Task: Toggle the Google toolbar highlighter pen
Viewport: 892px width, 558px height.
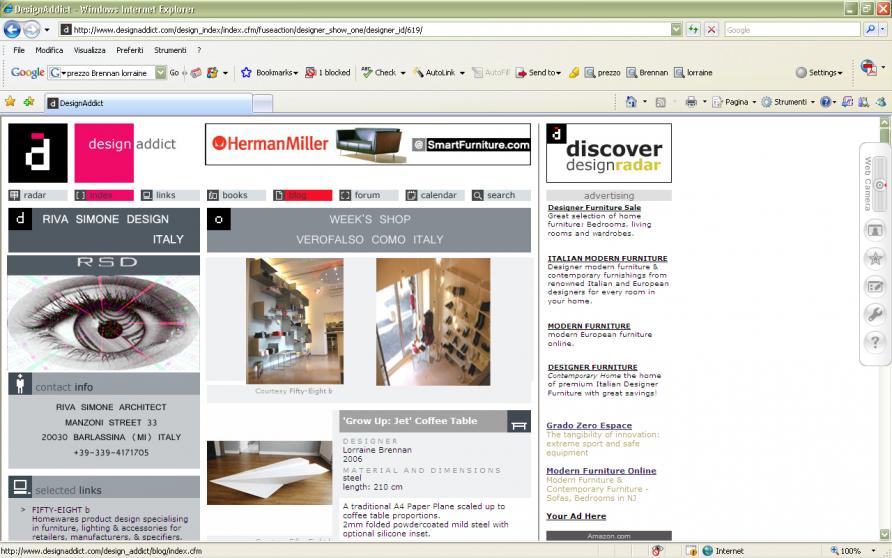Action: point(574,72)
